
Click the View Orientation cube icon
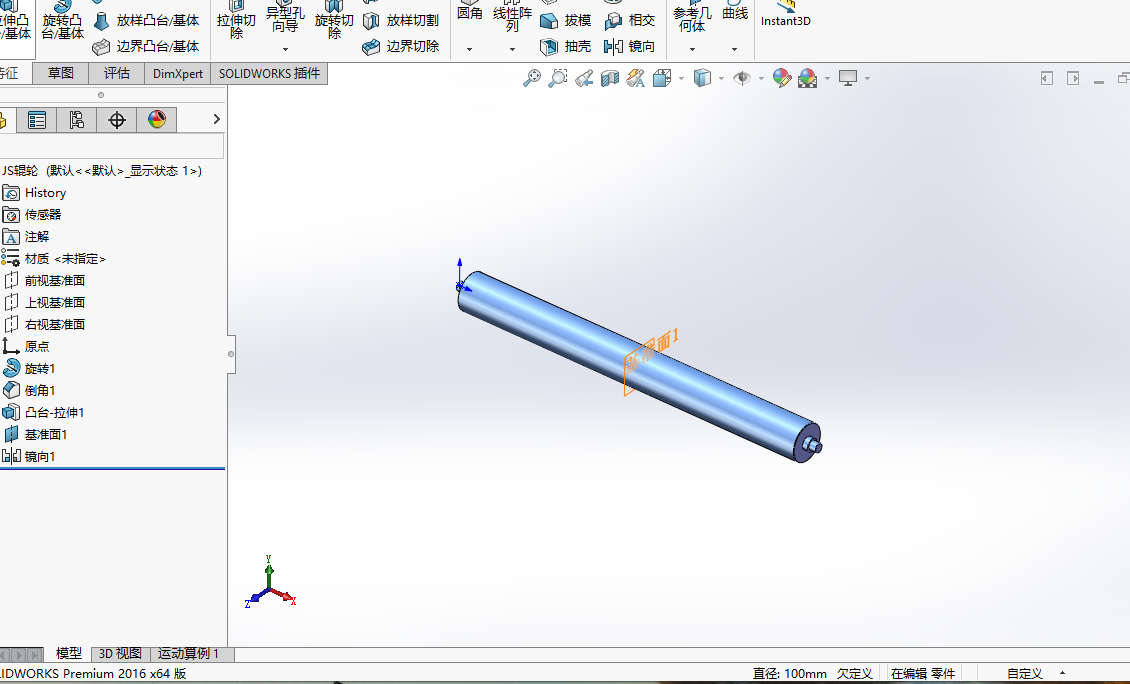point(662,78)
